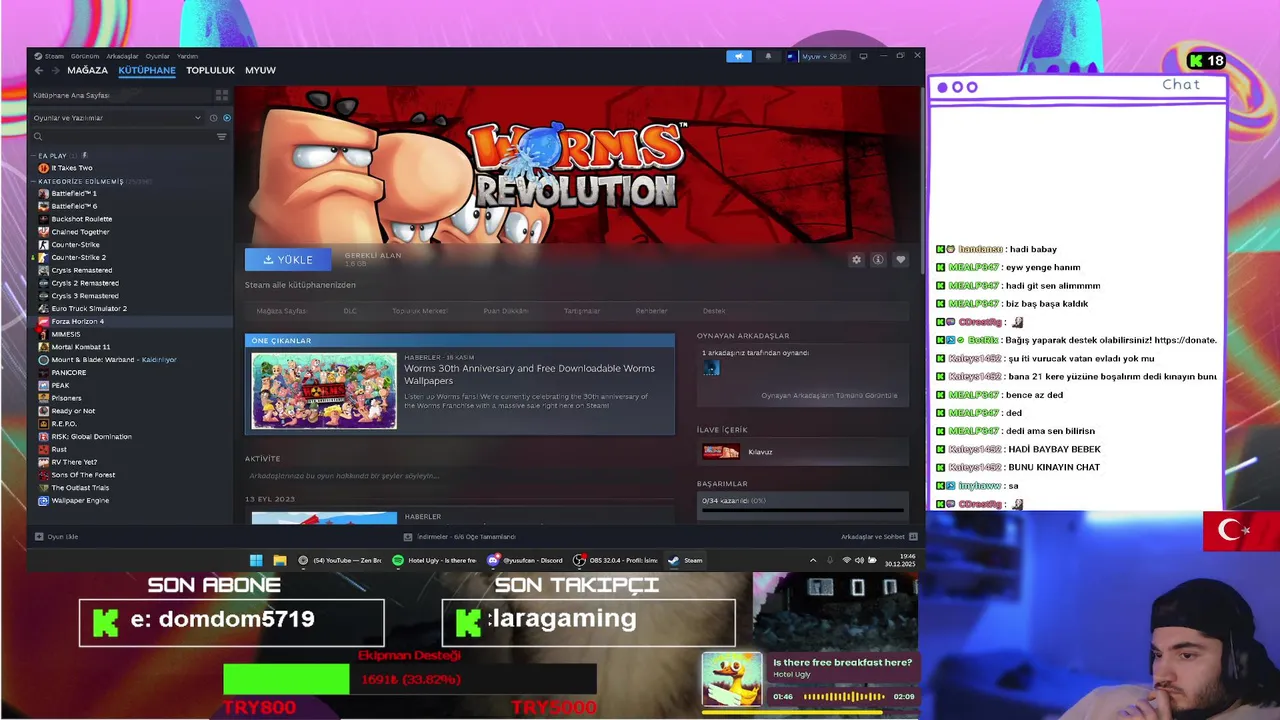Open İndirmeler downloads status bar

coord(459,537)
